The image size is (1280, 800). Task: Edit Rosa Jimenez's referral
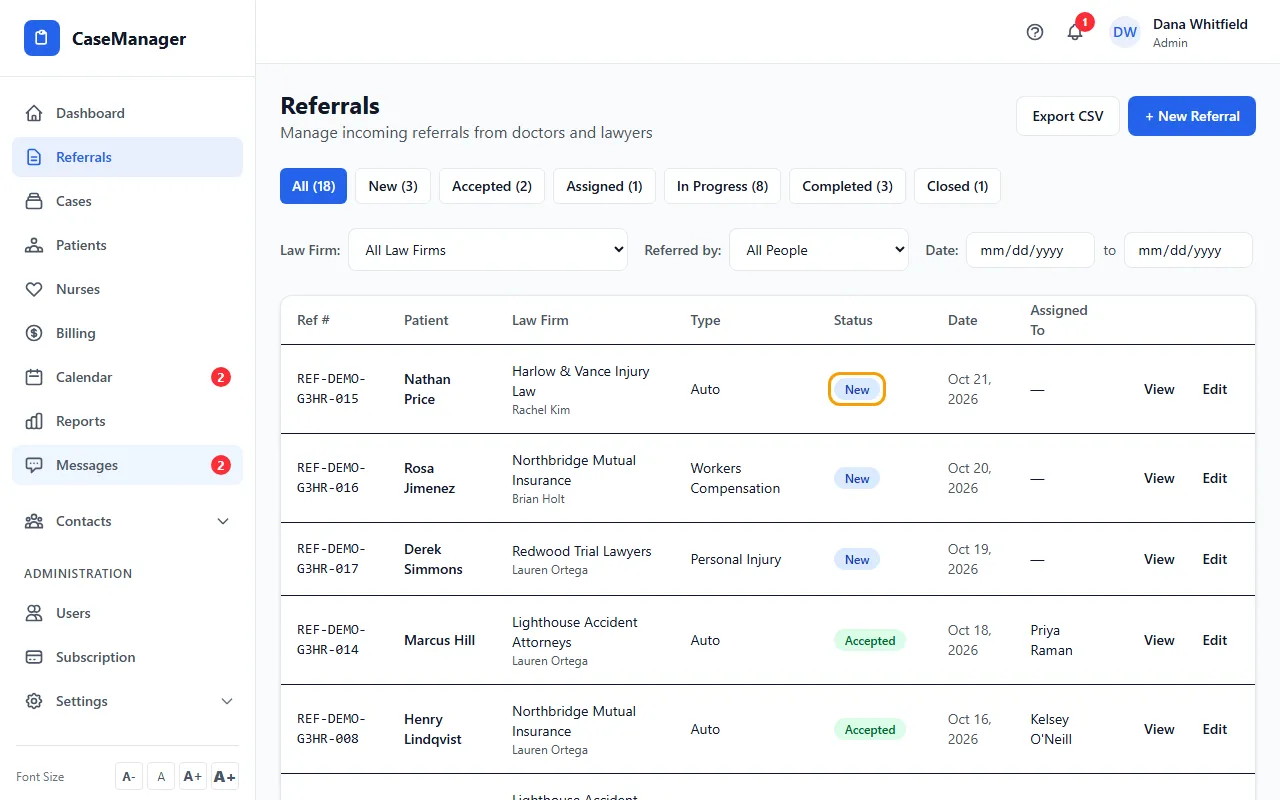(x=1214, y=478)
